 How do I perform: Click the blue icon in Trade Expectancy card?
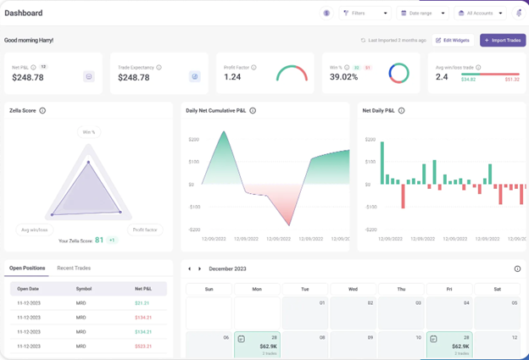tap(195, 77)
